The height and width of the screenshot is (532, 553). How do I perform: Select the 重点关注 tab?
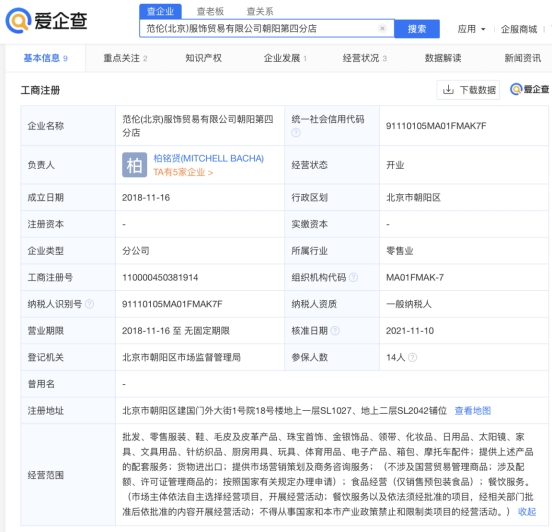125,58
